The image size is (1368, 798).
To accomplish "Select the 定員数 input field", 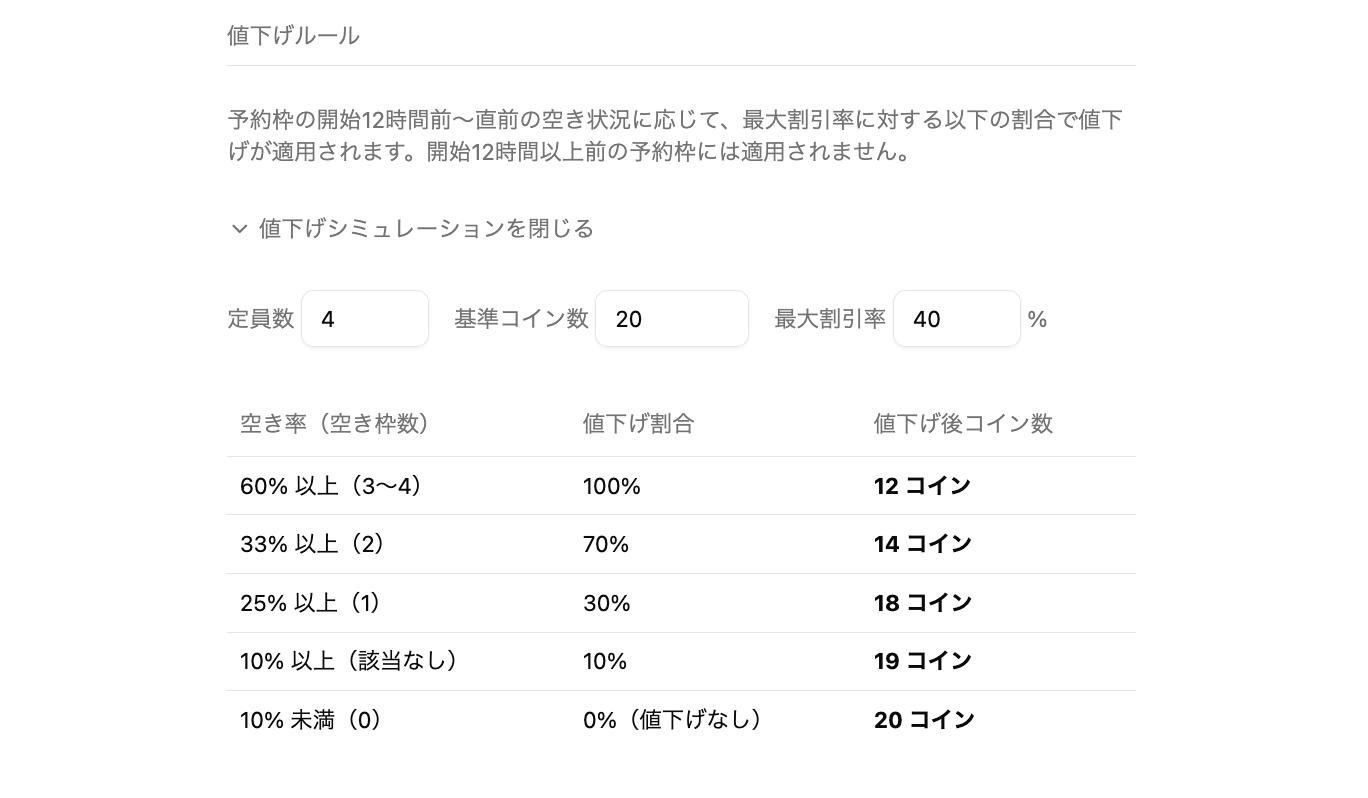I will pyautogui.click(x=364, y=318).
